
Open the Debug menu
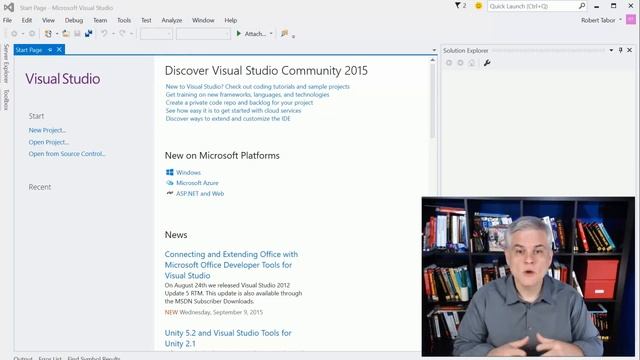click(x=74, y=20)
